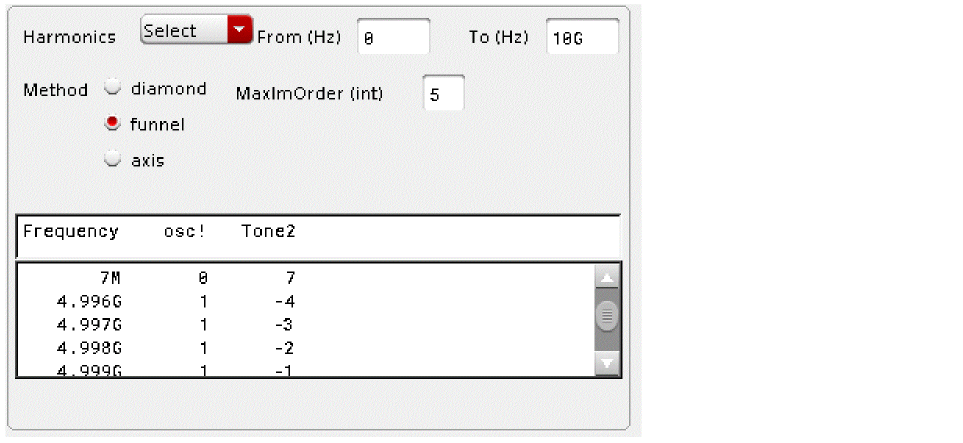
Task: Click the To (Hz) input field
Action: coord(582,37)
